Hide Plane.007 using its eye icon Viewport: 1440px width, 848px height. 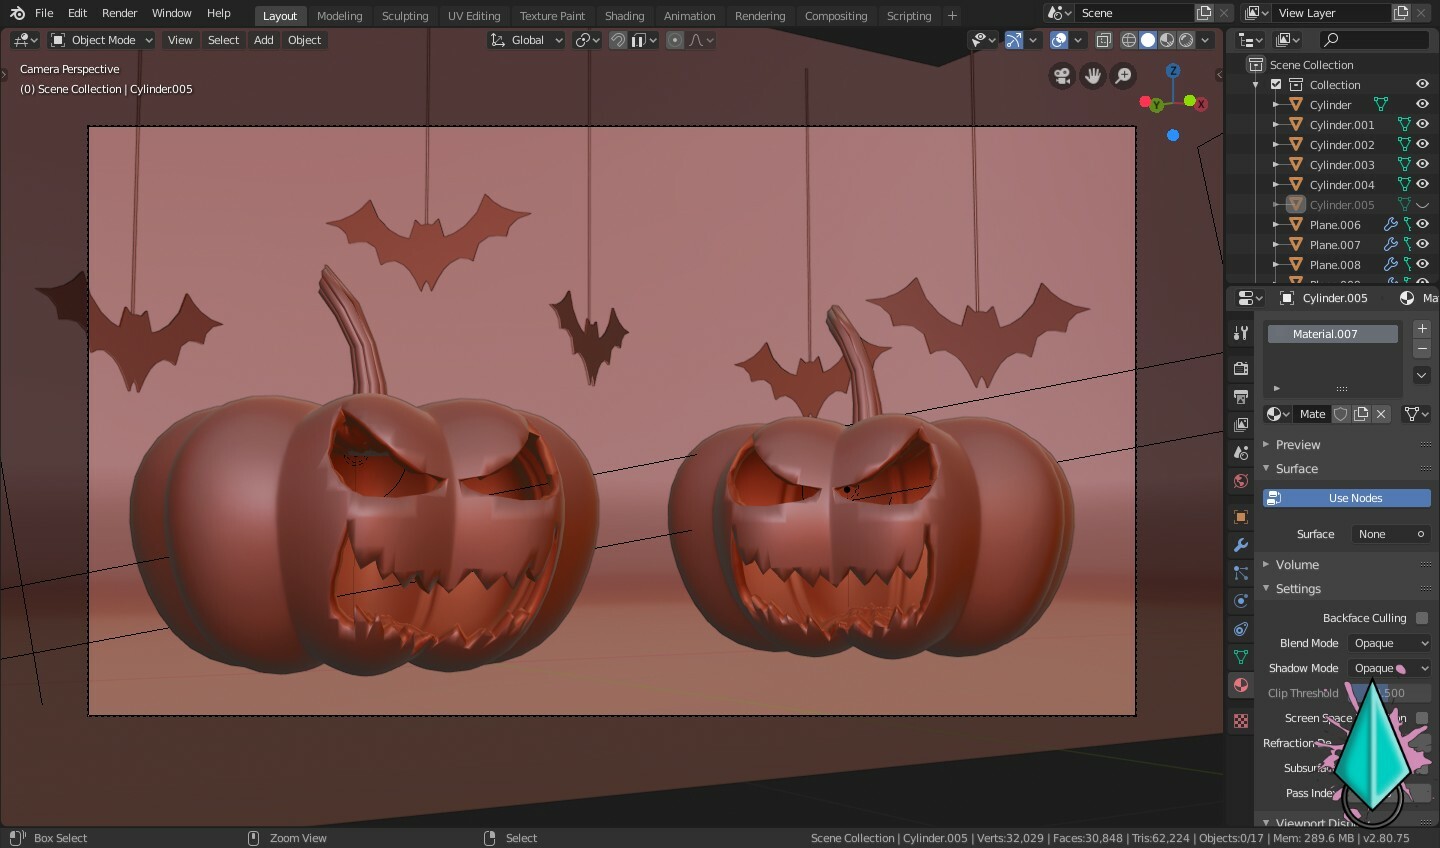pos(1422,245)
